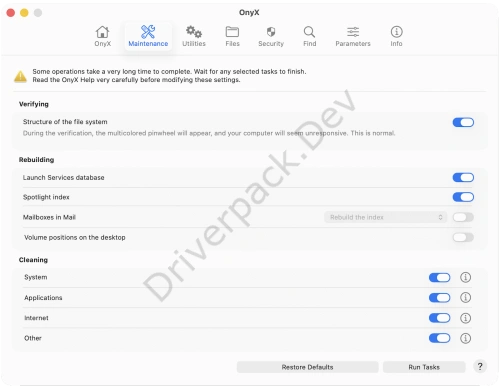Toggle Other cleaning switch

[x=439, y=338]
